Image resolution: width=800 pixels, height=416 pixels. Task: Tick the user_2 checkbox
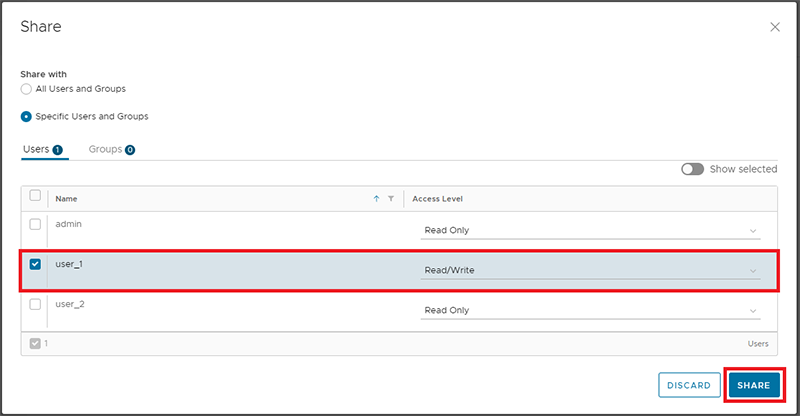(x=35, y=304)
